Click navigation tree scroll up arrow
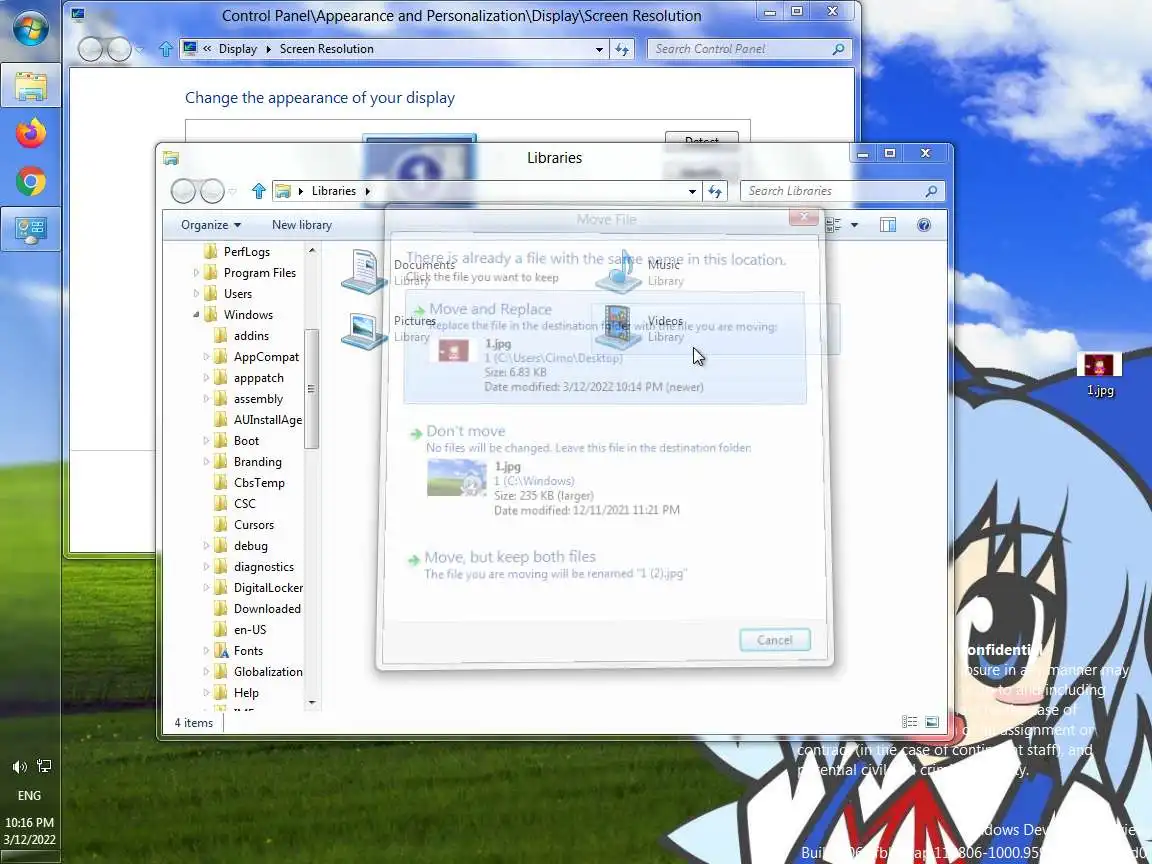 [312, 251]
